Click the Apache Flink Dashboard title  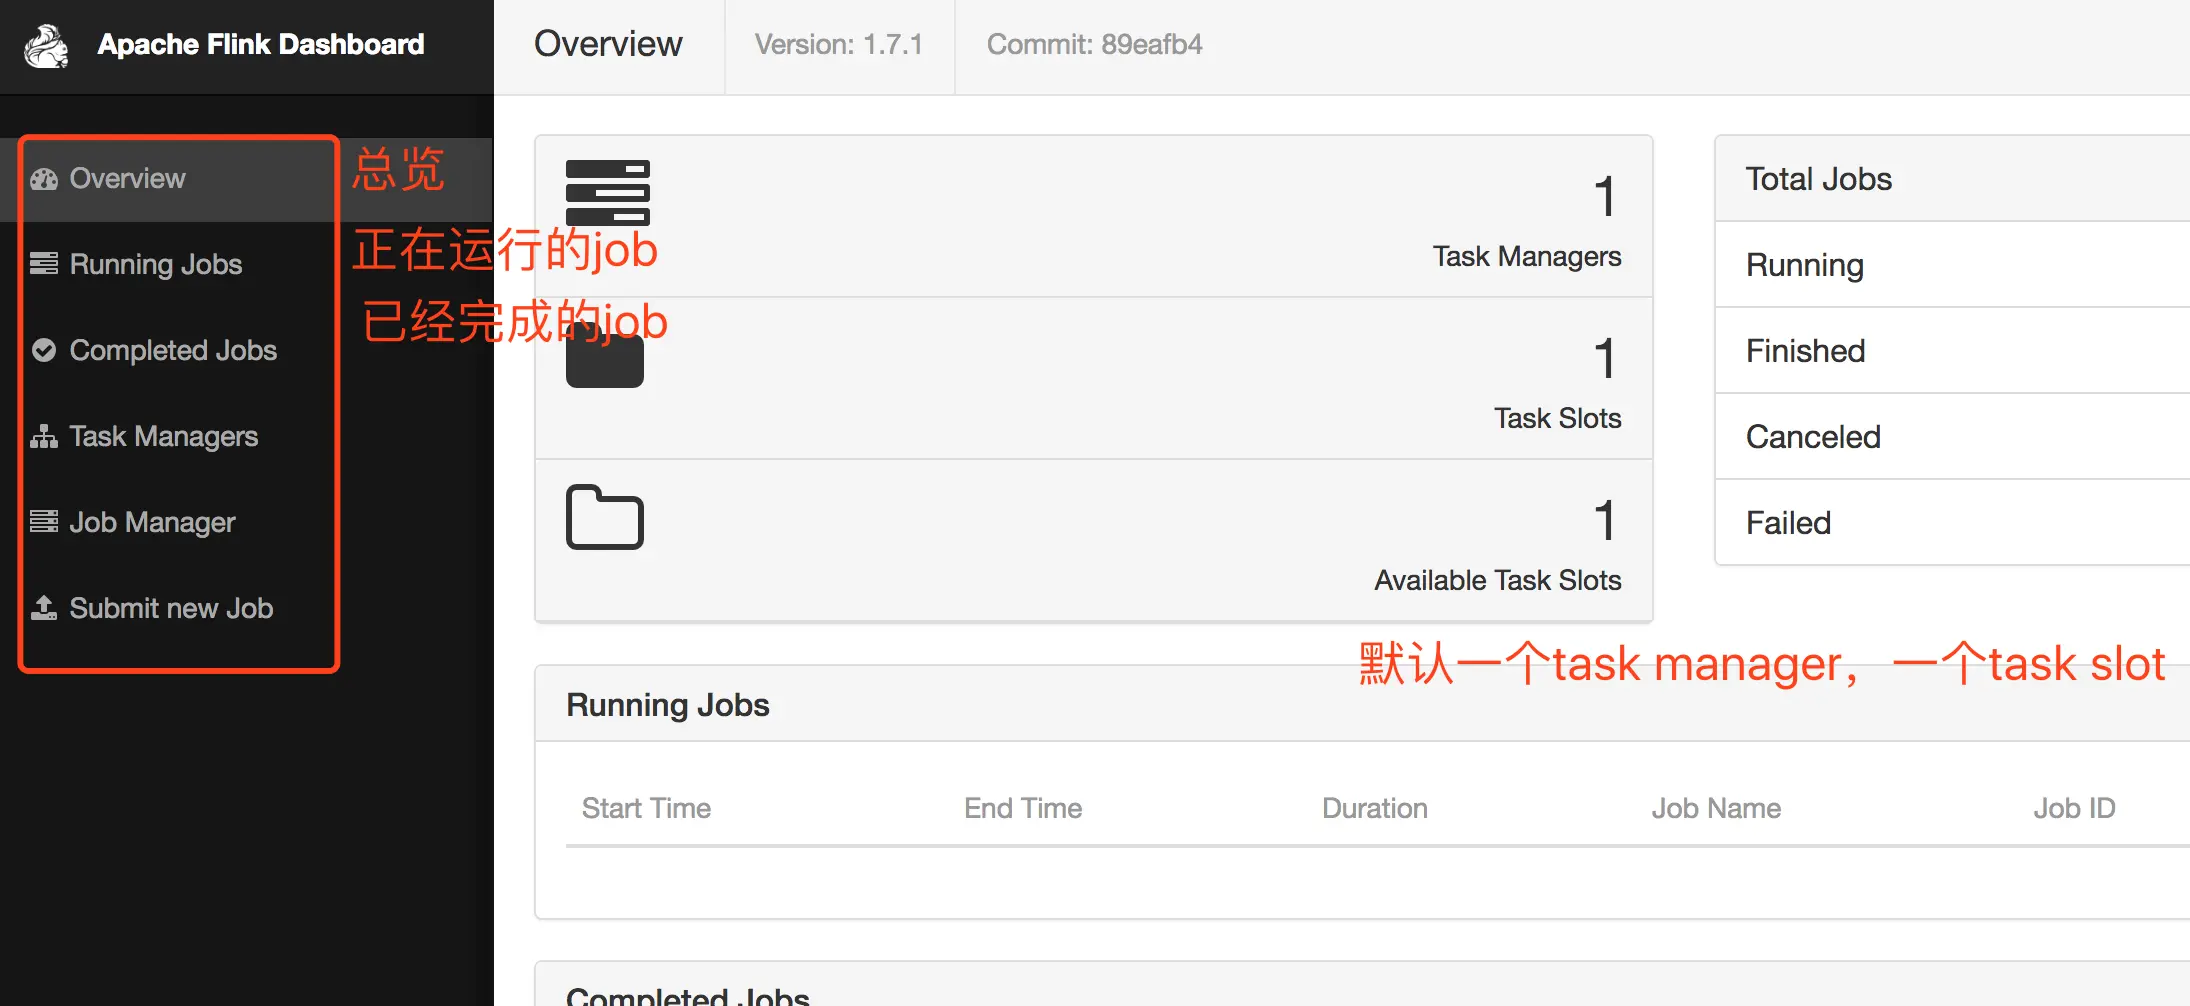261,45
